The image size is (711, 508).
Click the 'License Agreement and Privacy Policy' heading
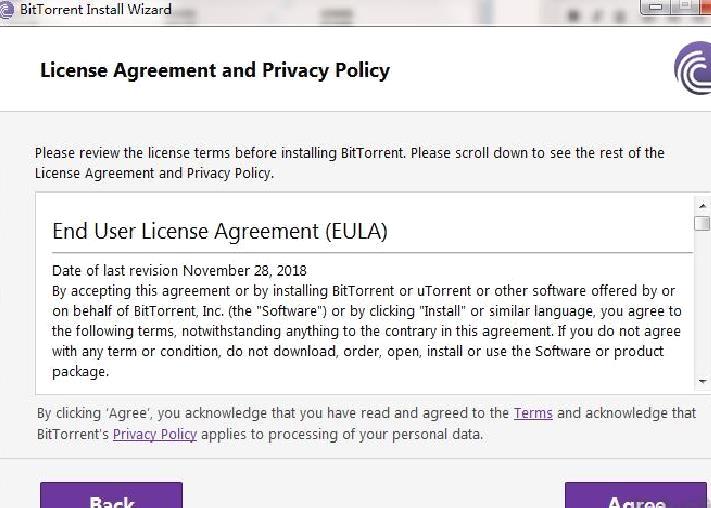click(x=215, y=71)
